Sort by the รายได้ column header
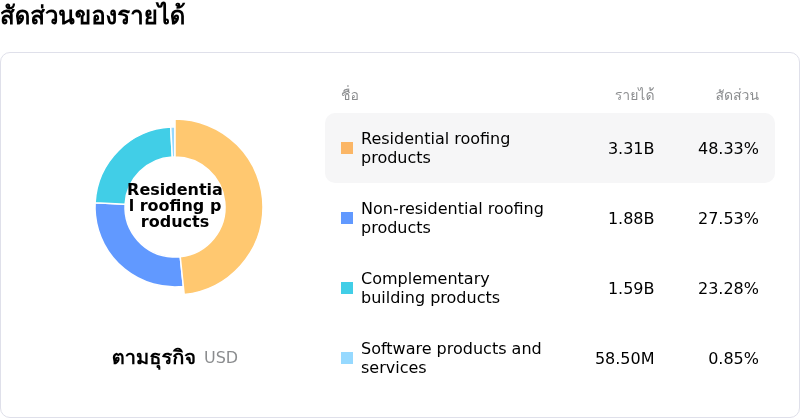 coord(634,95)
